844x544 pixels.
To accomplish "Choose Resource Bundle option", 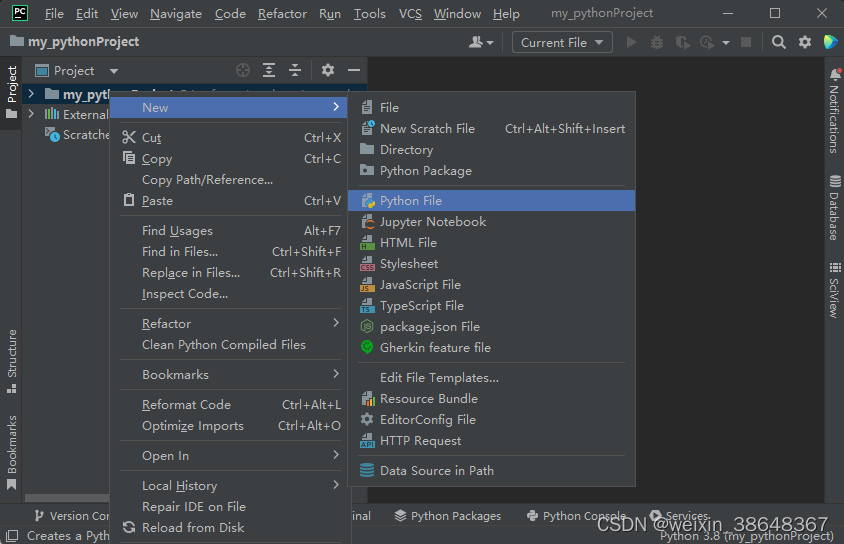I will click(x=491, y=399).
